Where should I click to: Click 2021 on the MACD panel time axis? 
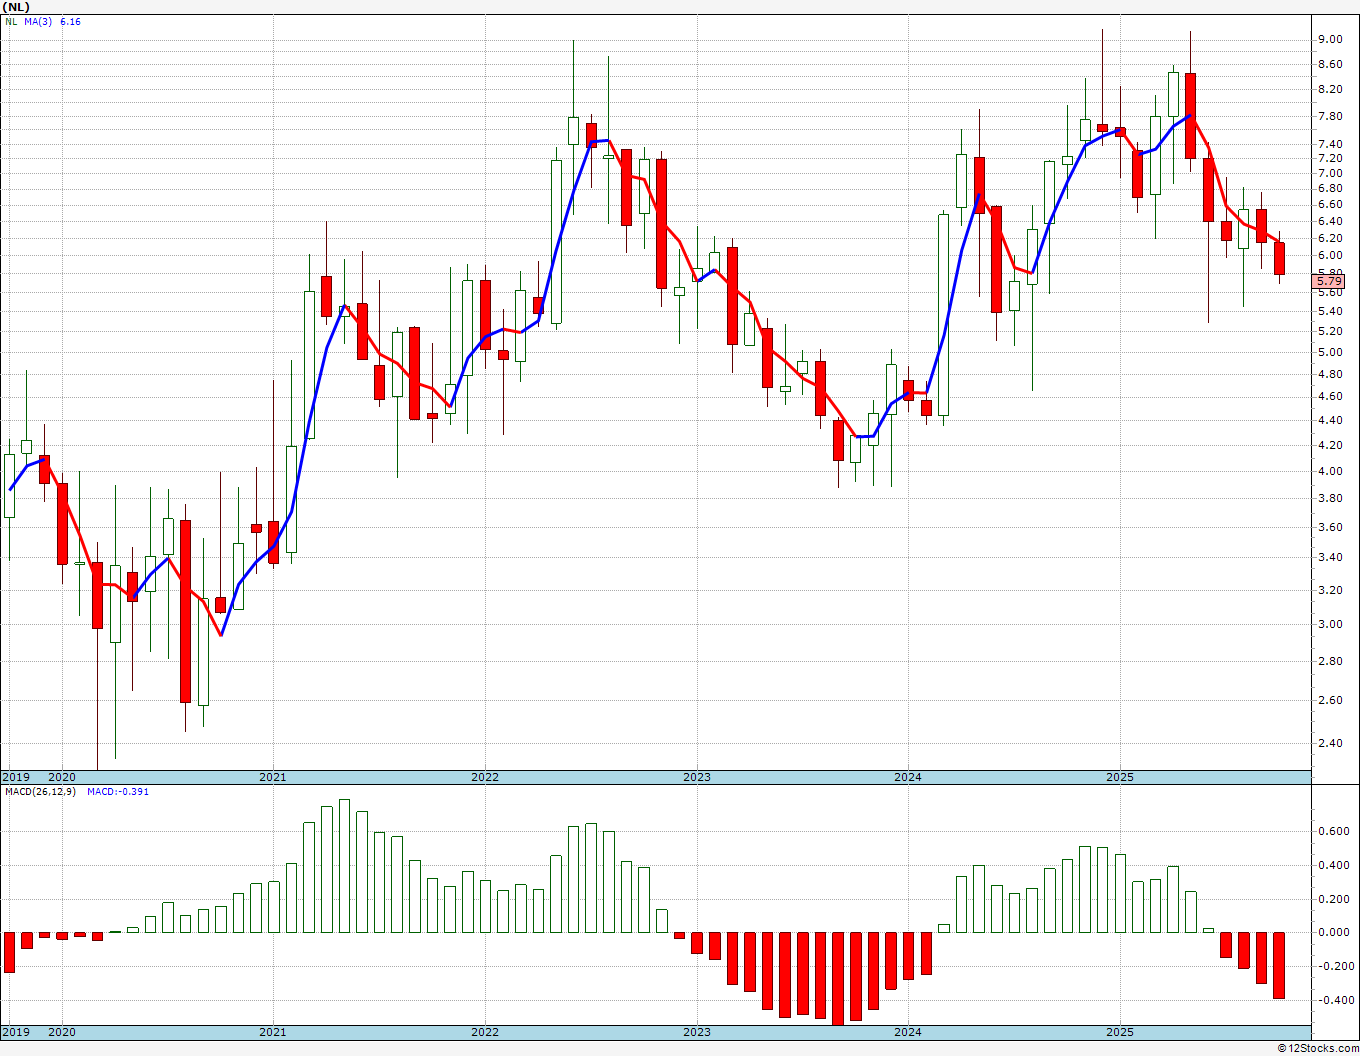click(273, 1032)
